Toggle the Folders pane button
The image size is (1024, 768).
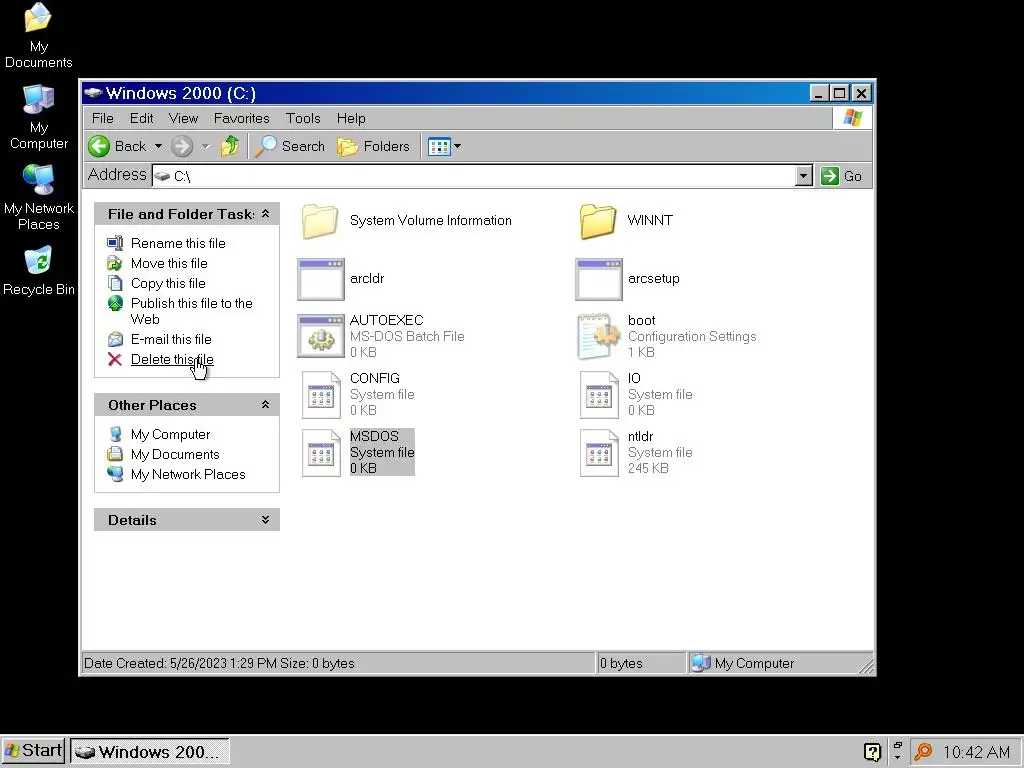pos(374,146)
